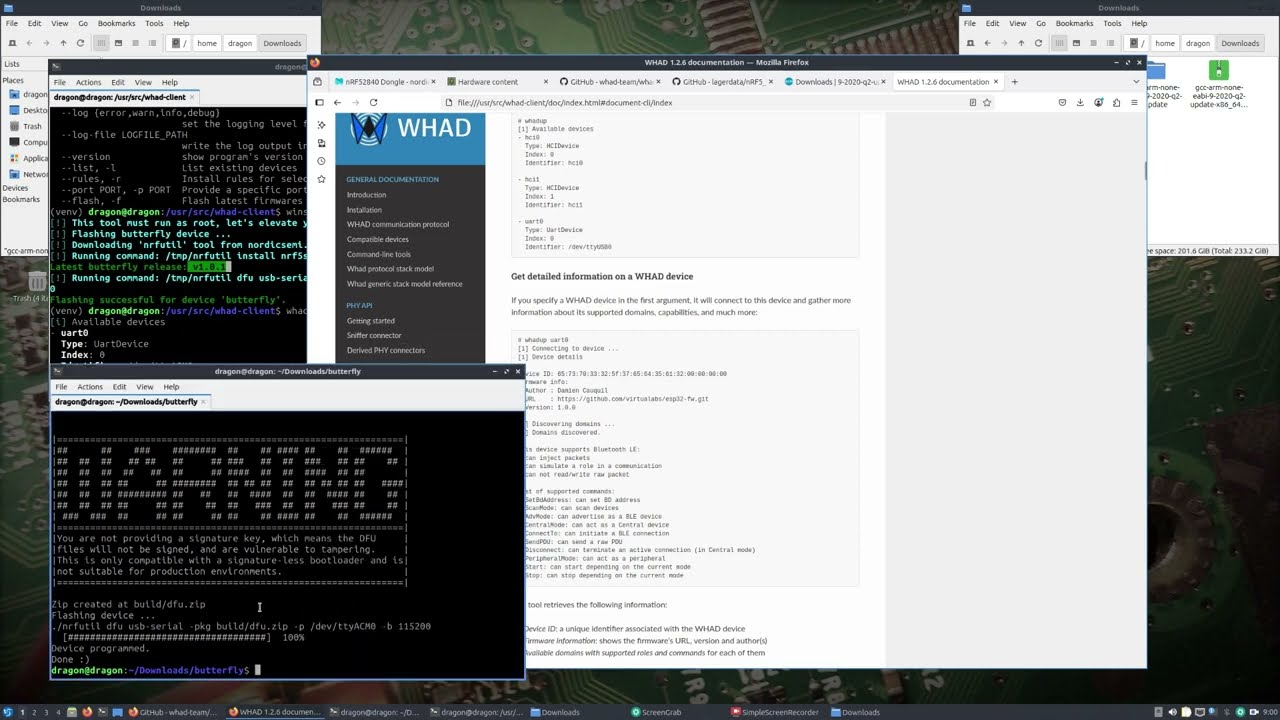The width and height of the screenshot is (1280, 720).
Task: Switch to Downloads 9-2020-q2 browser tab
Action: 835,82
